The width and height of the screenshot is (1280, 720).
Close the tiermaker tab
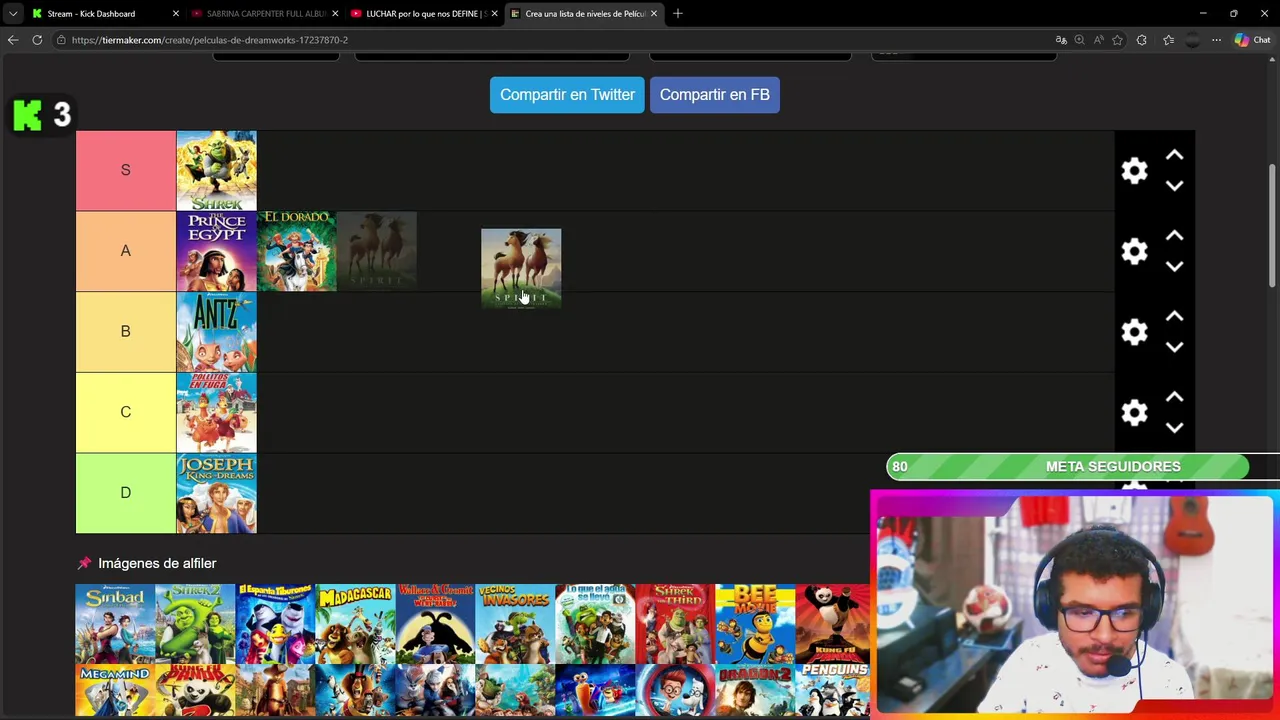[x=654, y=13]
